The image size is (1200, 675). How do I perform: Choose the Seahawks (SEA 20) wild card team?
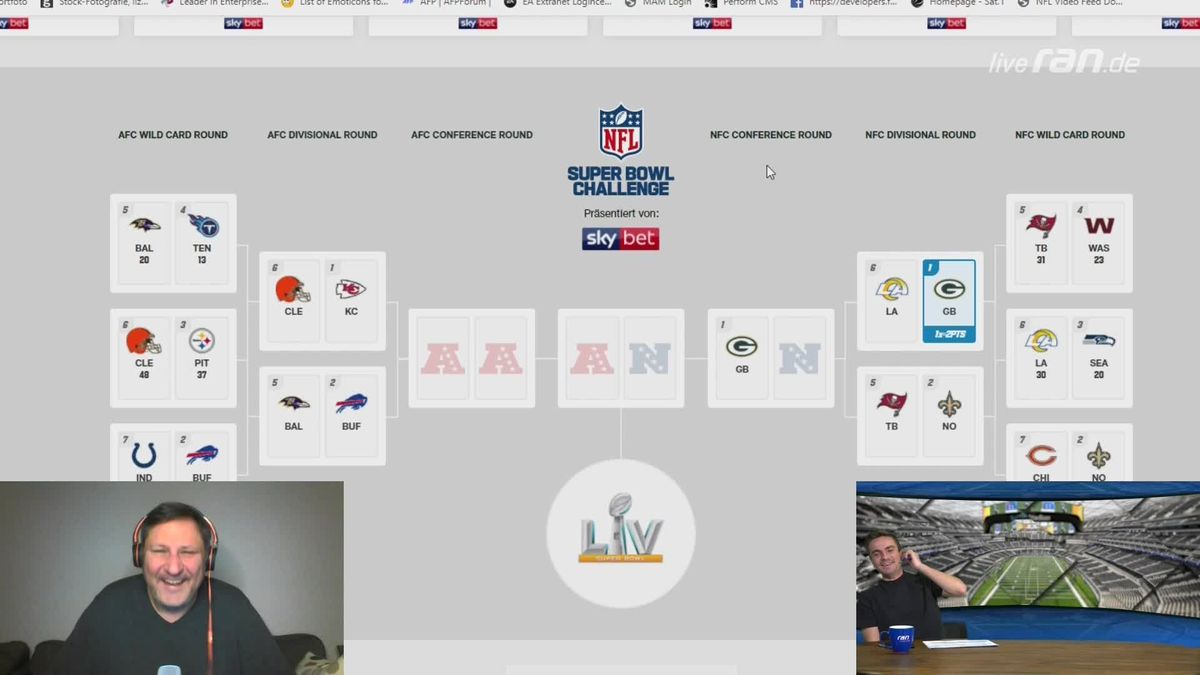coord(1099,358)
